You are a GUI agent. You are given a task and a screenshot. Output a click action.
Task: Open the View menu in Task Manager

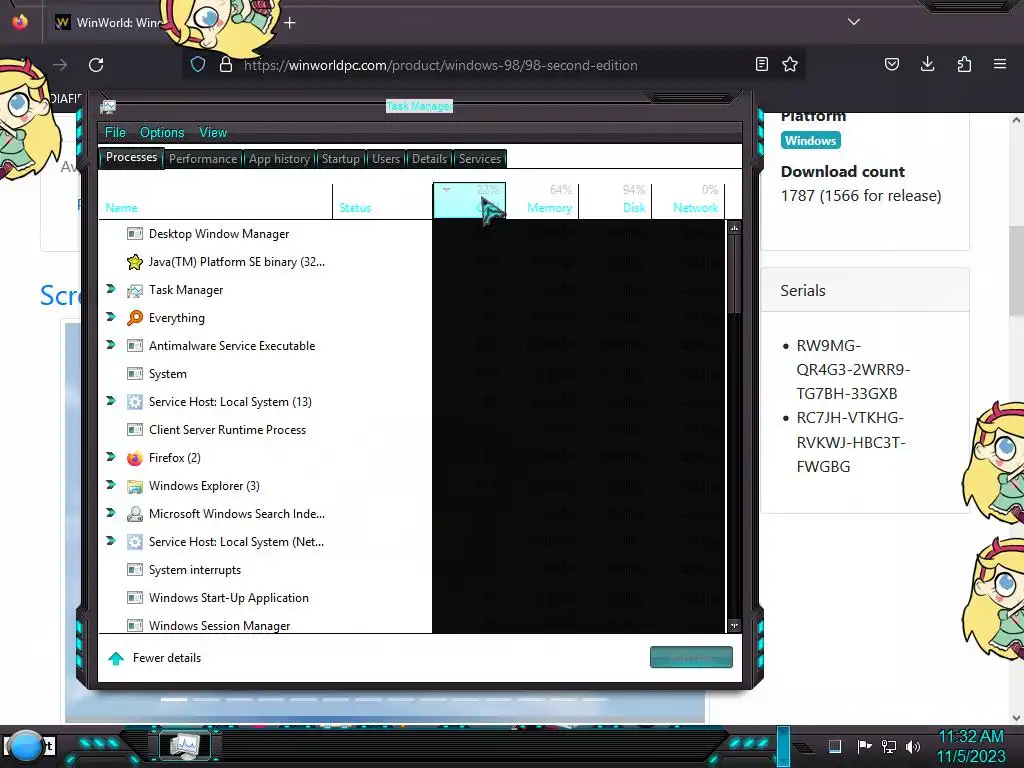pos(213,133)
